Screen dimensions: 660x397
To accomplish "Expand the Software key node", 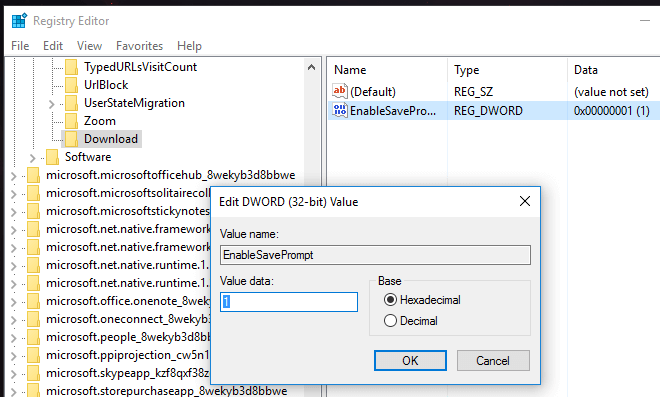I will click(x=32, y=158).
